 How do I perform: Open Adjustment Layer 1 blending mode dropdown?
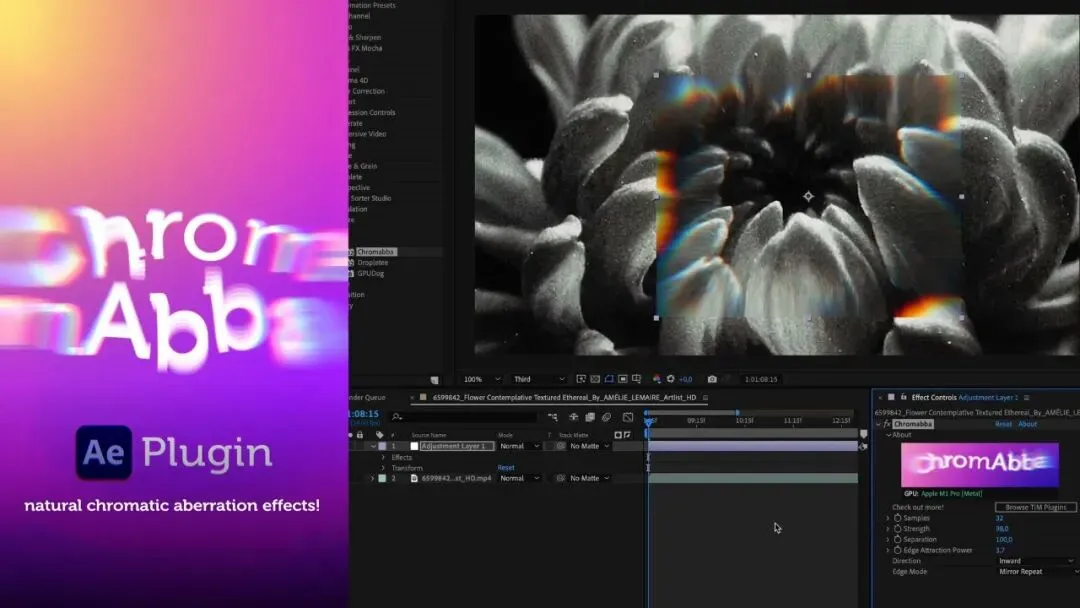519,446
